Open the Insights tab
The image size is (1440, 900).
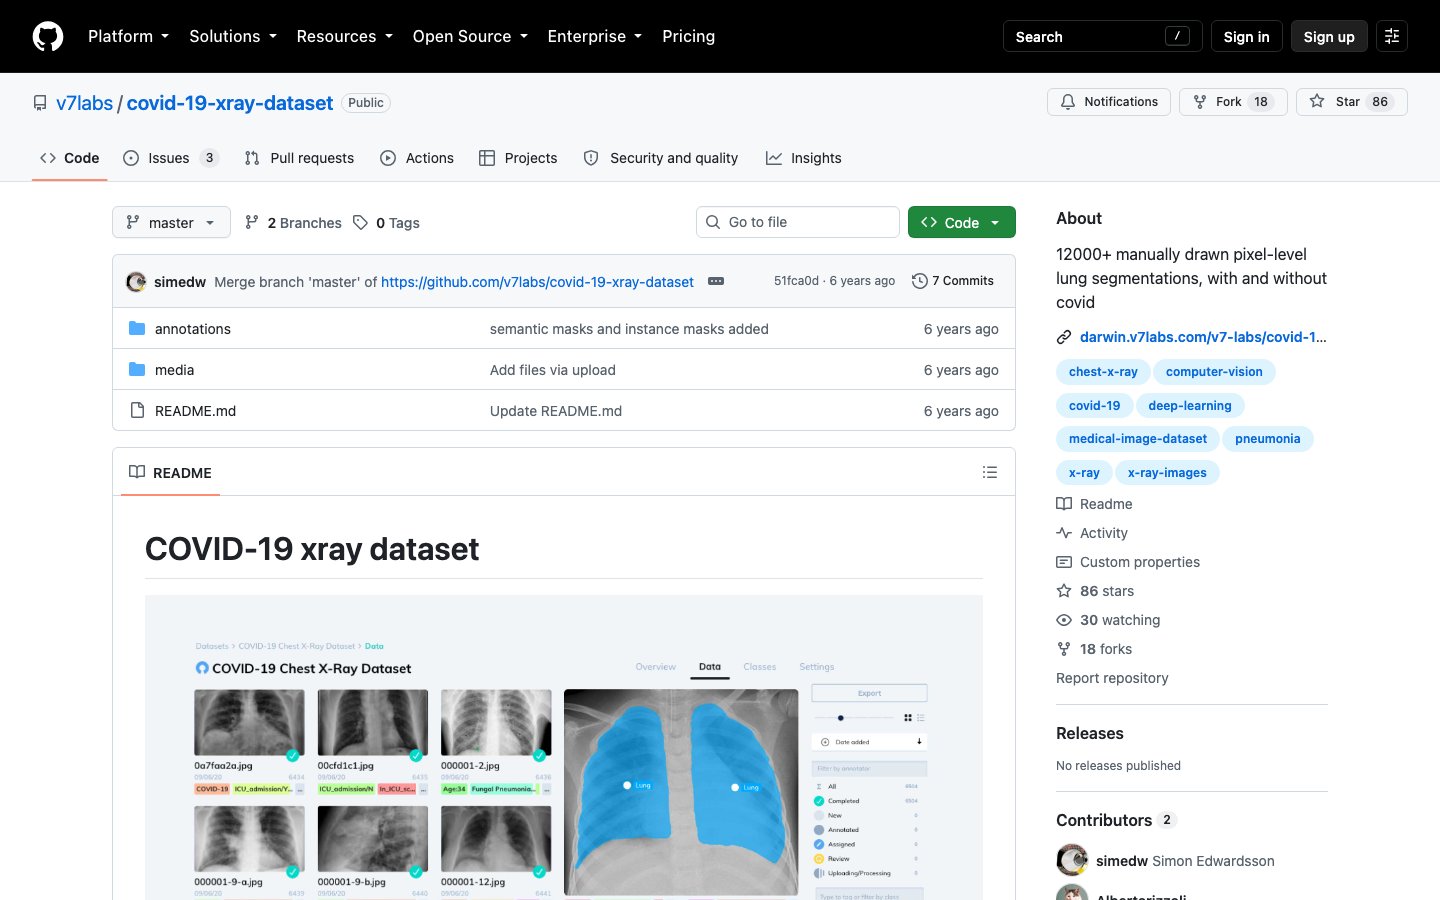coord(804,158)
